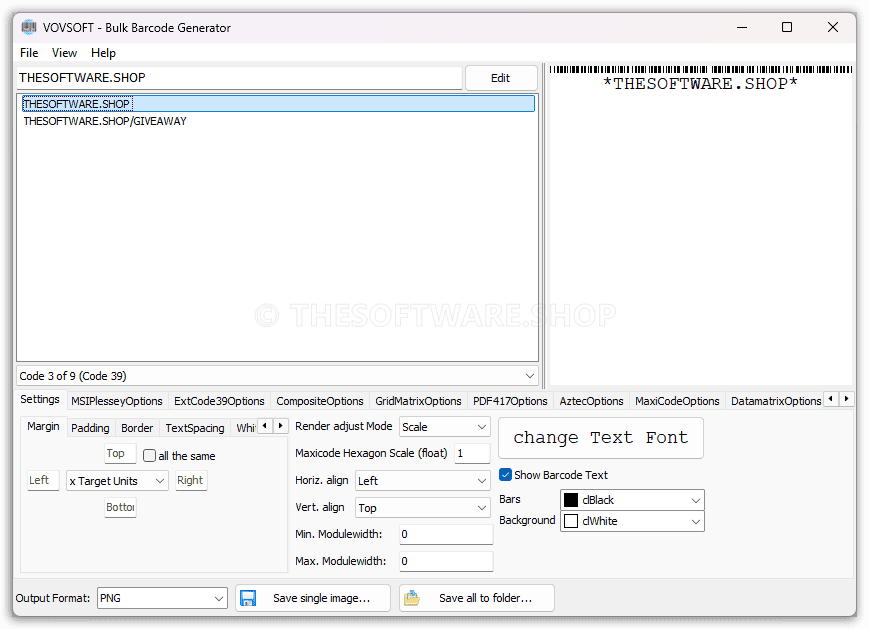Select the partially visible Whi sub-tab

245,428
